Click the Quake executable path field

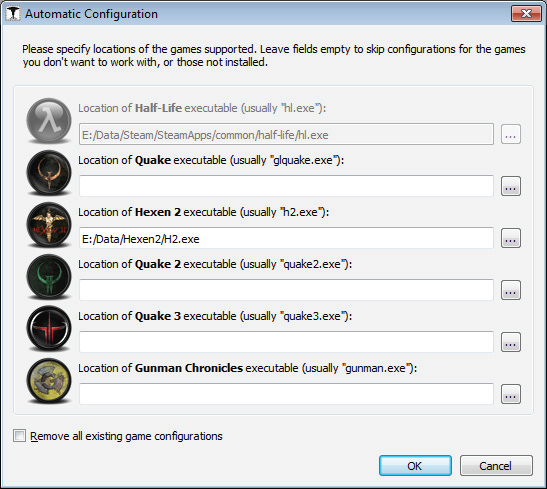tap(286, 186)
